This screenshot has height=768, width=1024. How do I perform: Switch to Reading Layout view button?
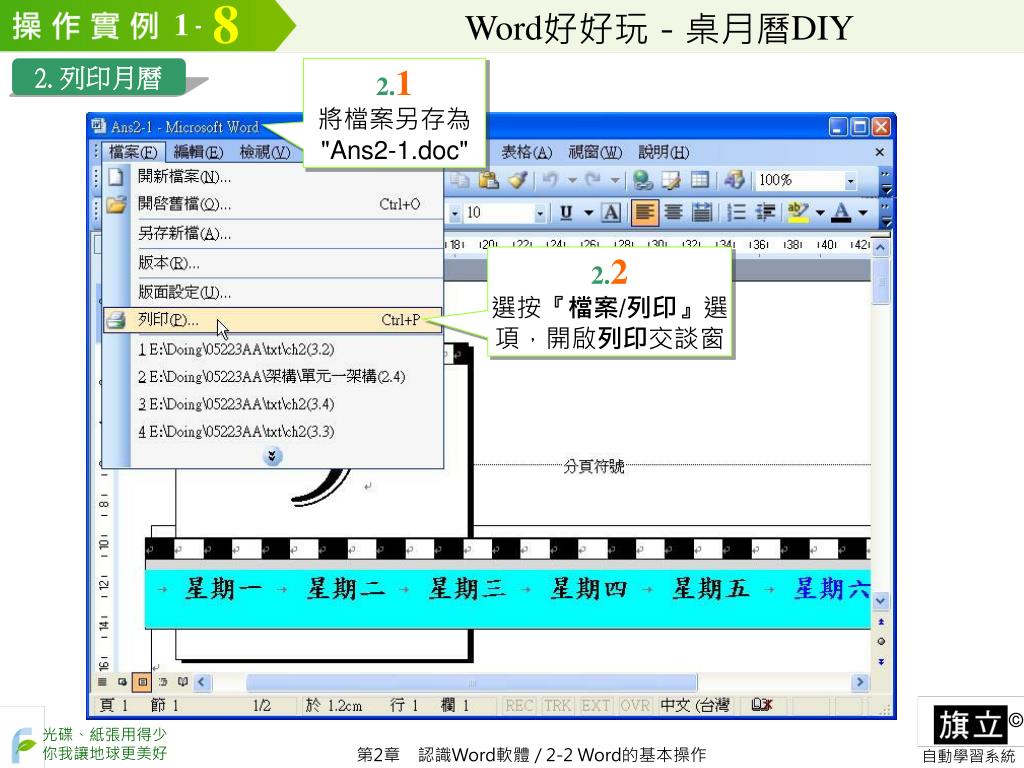(182, 682)
